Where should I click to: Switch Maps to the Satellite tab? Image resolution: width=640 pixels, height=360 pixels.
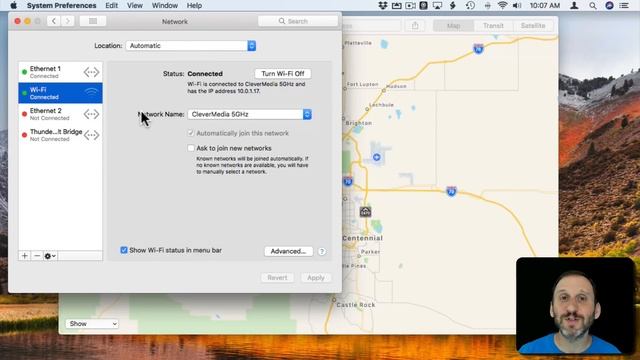(x=533, y=25)
